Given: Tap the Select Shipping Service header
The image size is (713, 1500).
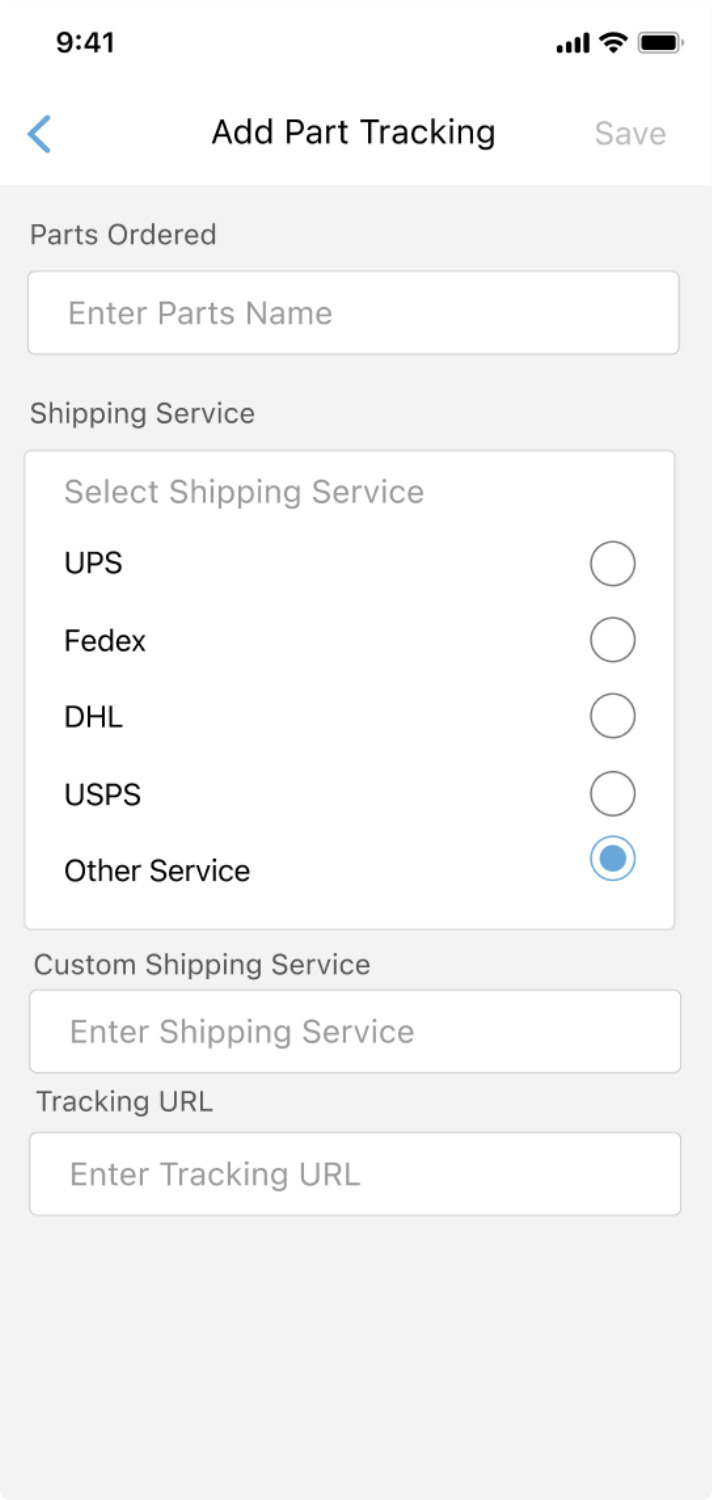Looking at the screenshot, I should coord(244,492).
